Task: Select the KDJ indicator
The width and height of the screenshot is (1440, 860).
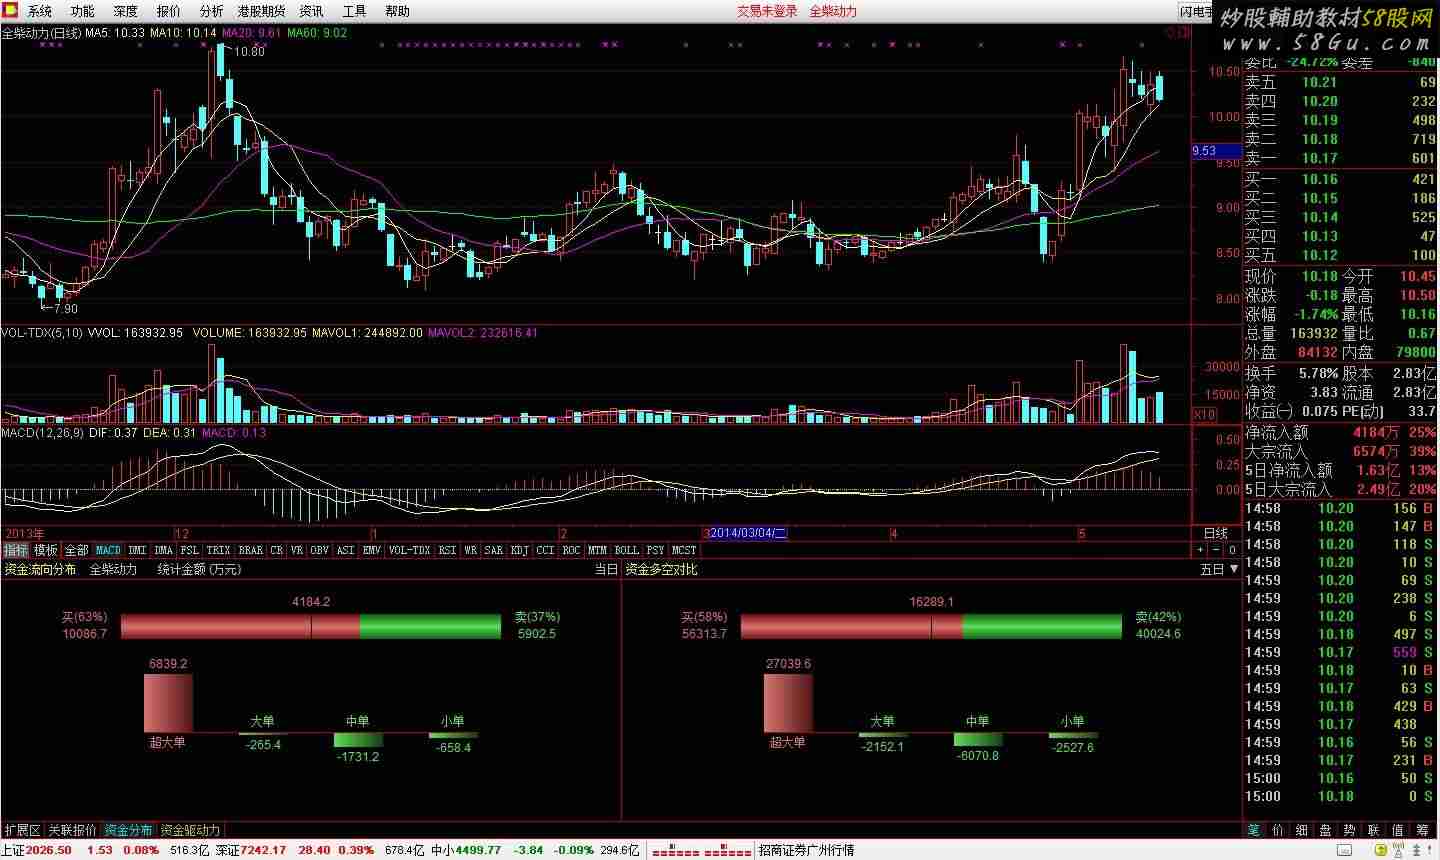Action: [x=520, y=550]
